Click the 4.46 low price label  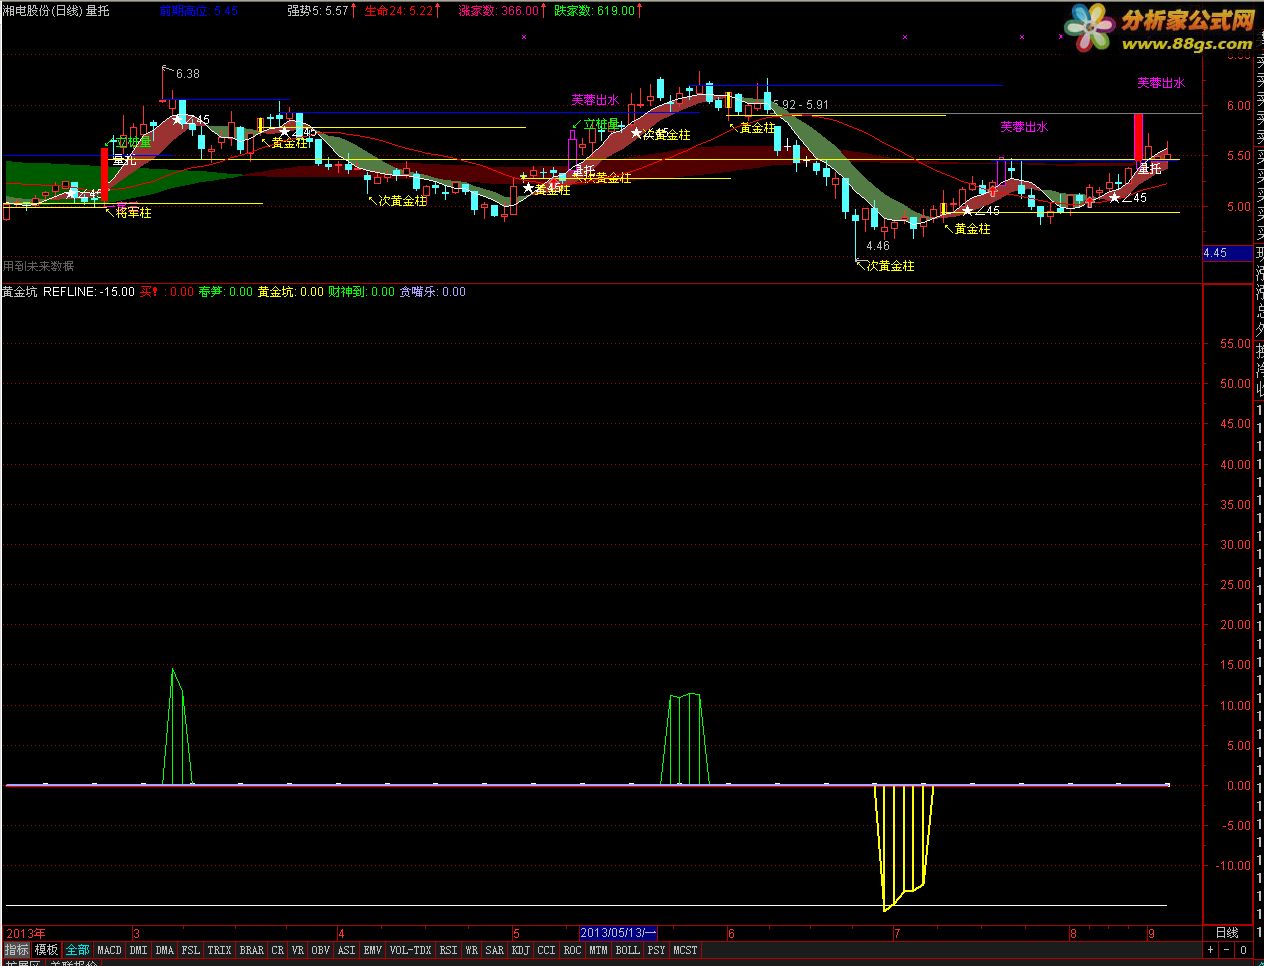pyautogui.click(x=878, y=246)
